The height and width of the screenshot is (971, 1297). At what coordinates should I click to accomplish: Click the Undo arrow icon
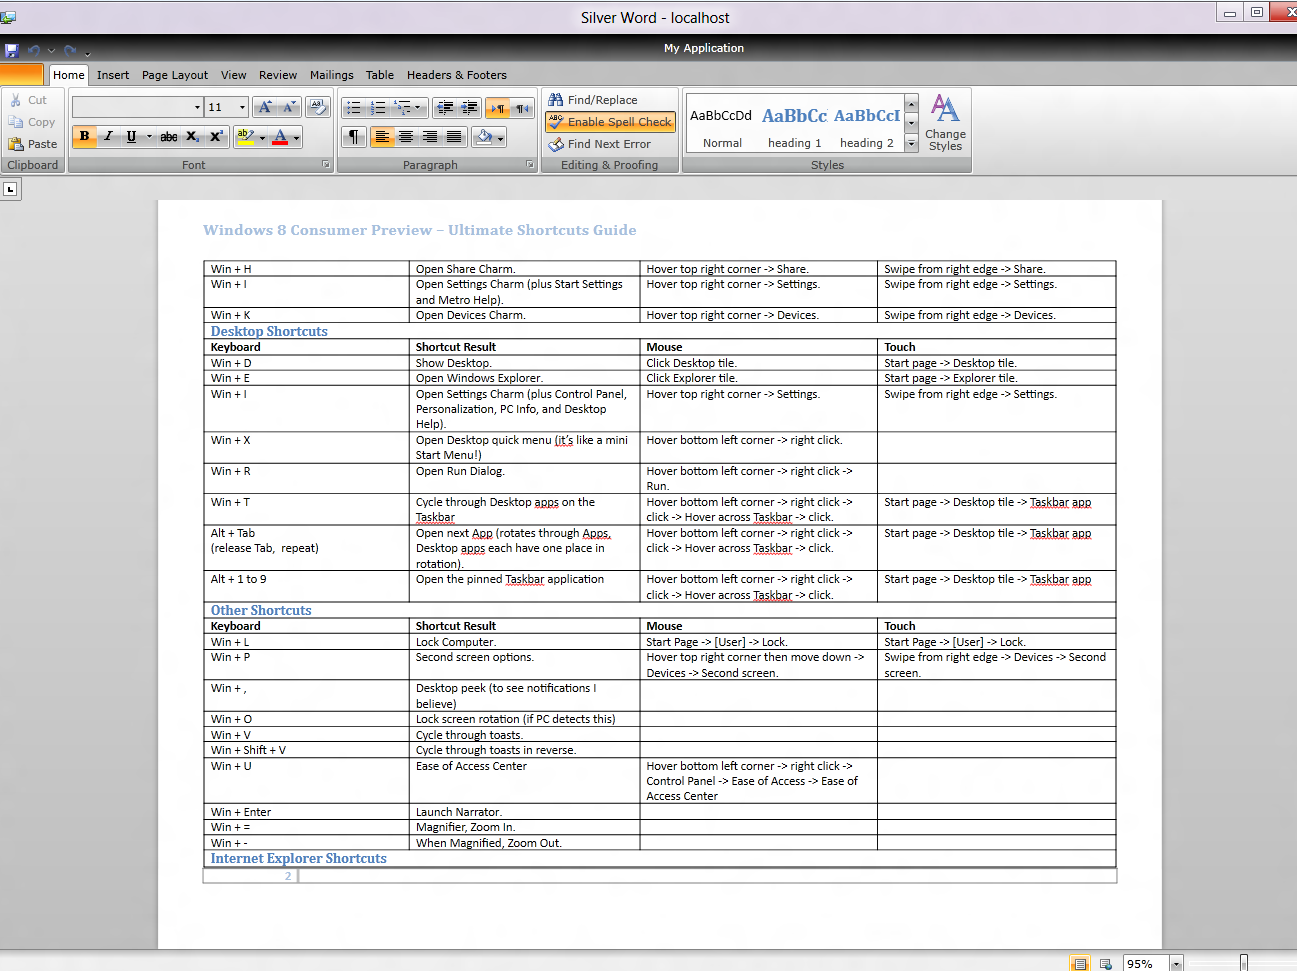tap(34, 50)
